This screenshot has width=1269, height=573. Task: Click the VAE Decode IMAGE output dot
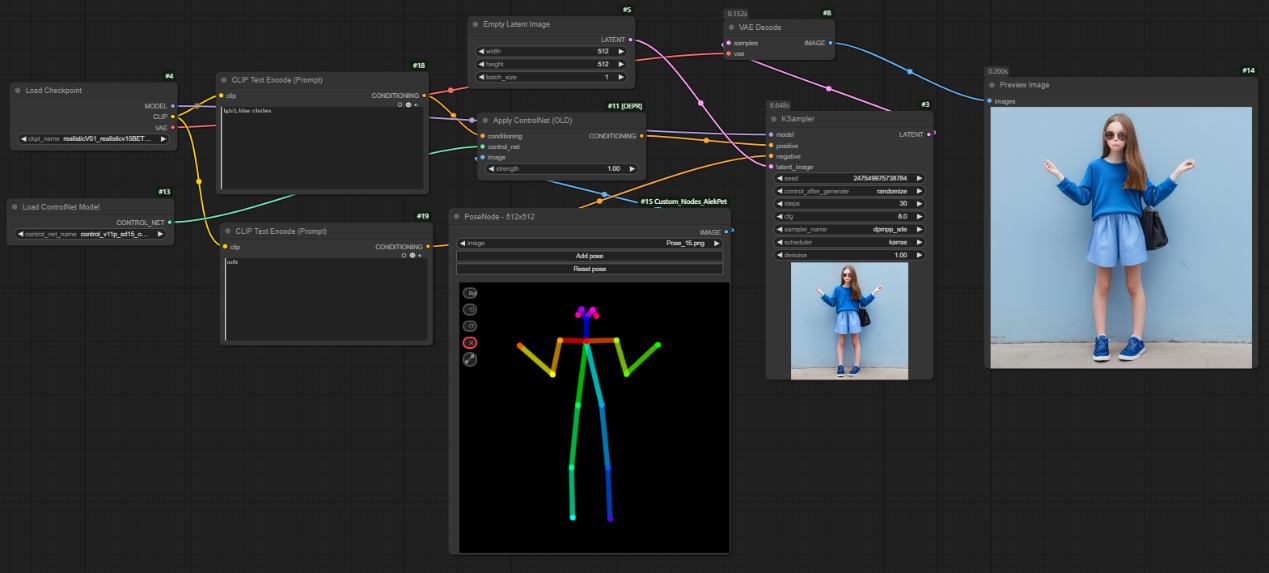point(831,43)
